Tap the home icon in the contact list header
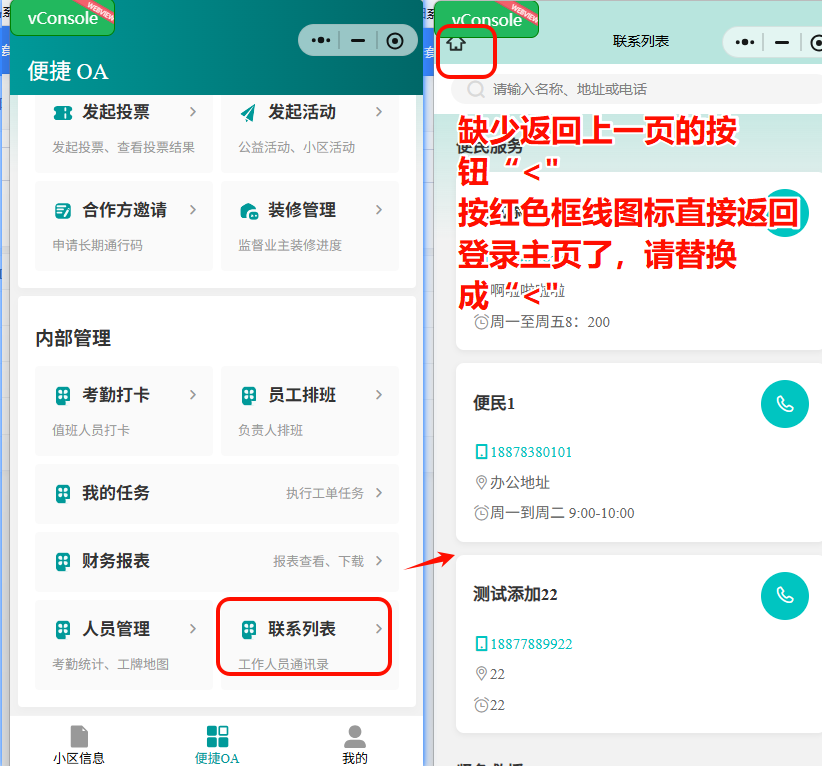822x766 pixels. pyautogui.click(x=457, y=43)
